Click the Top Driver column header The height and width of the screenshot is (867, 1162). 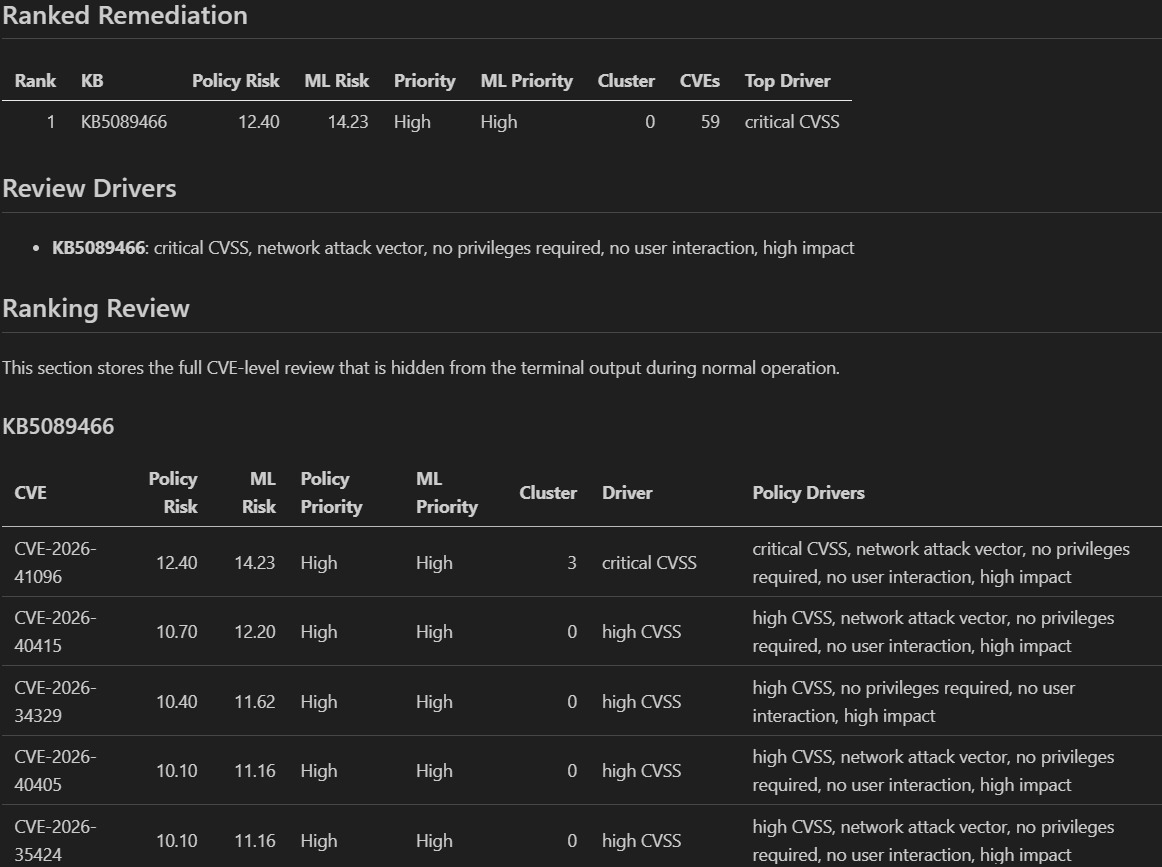tap(787, 81)
